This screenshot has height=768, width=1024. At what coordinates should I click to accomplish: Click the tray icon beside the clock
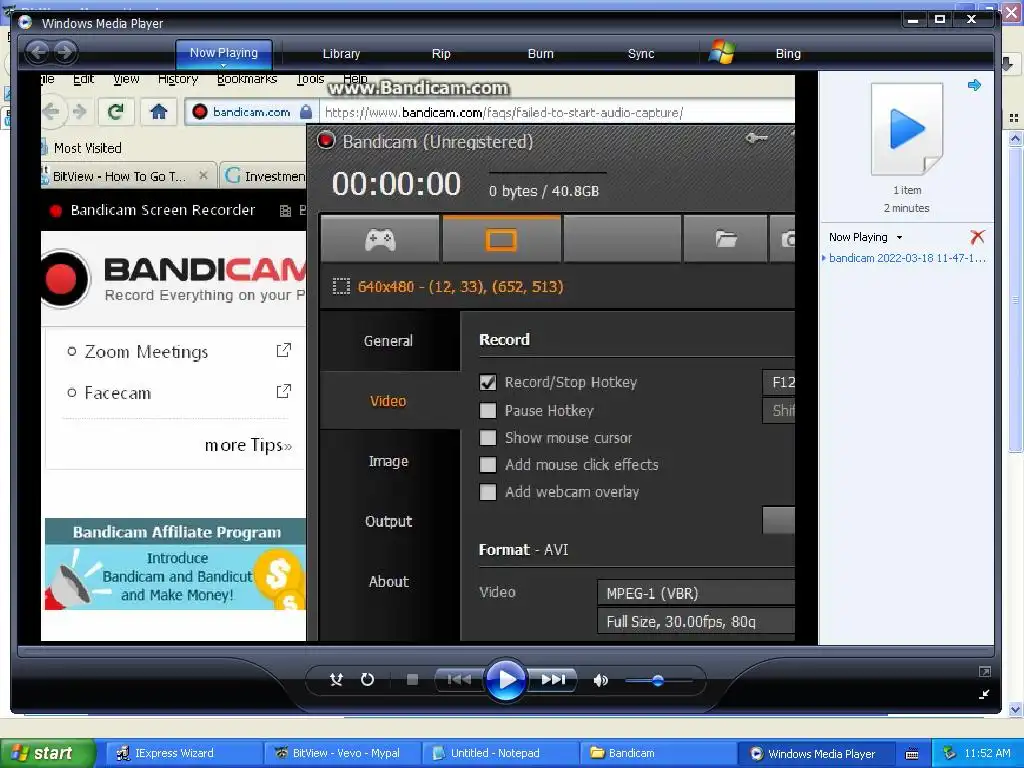949,753
